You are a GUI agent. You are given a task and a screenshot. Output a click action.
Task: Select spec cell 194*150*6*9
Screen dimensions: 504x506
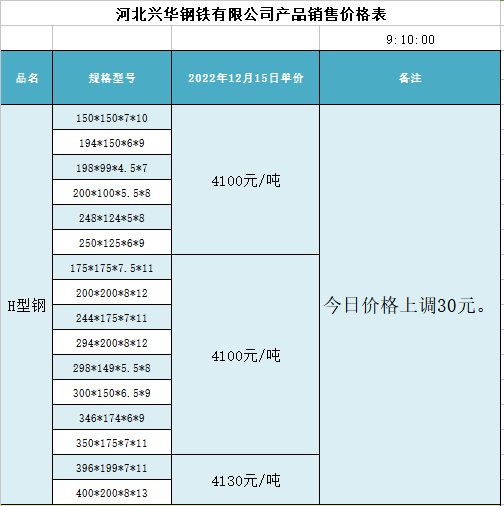(112, 143)
